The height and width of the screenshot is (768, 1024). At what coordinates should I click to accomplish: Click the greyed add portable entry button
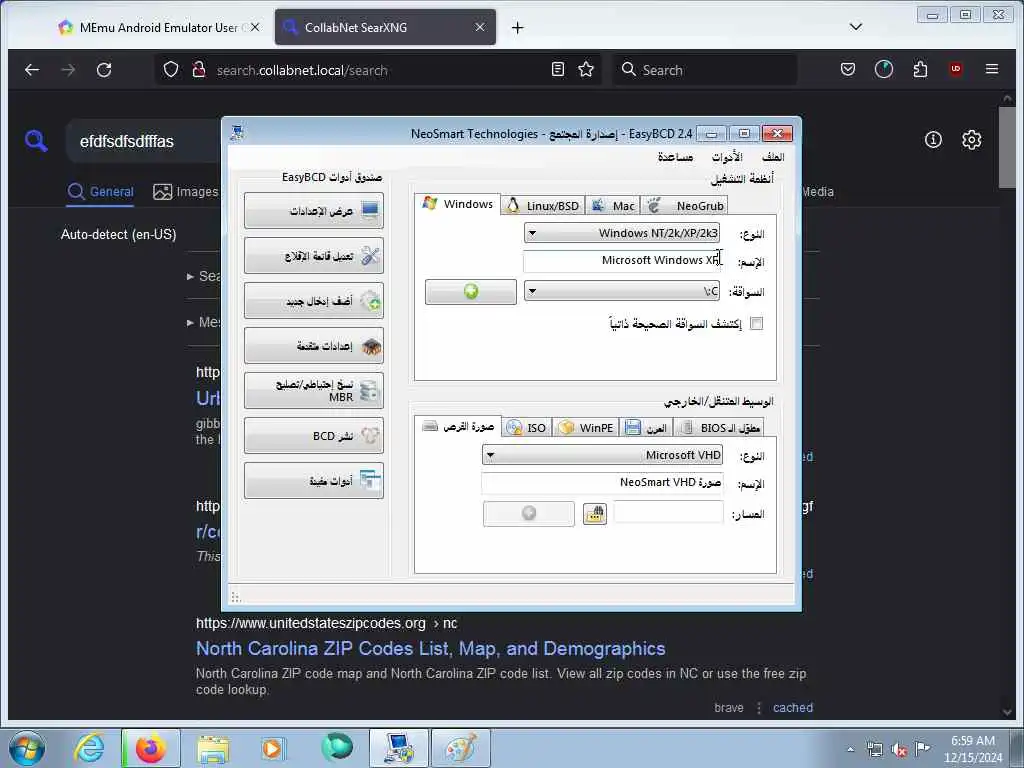point(529,513)
